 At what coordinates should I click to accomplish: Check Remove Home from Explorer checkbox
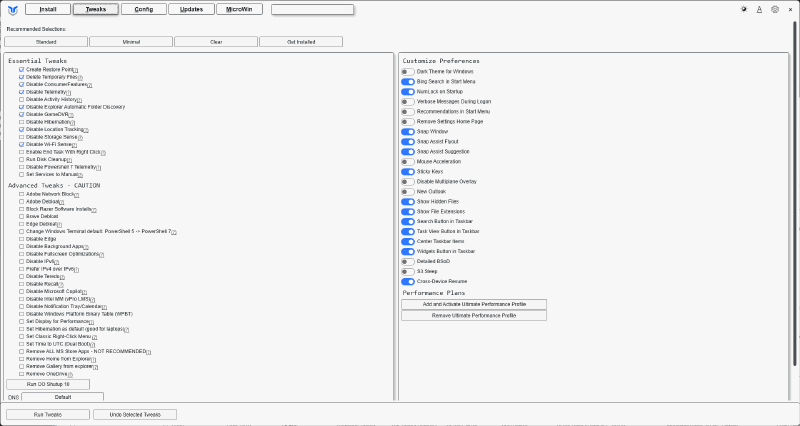pyautogui.click(x=21, y=359)
